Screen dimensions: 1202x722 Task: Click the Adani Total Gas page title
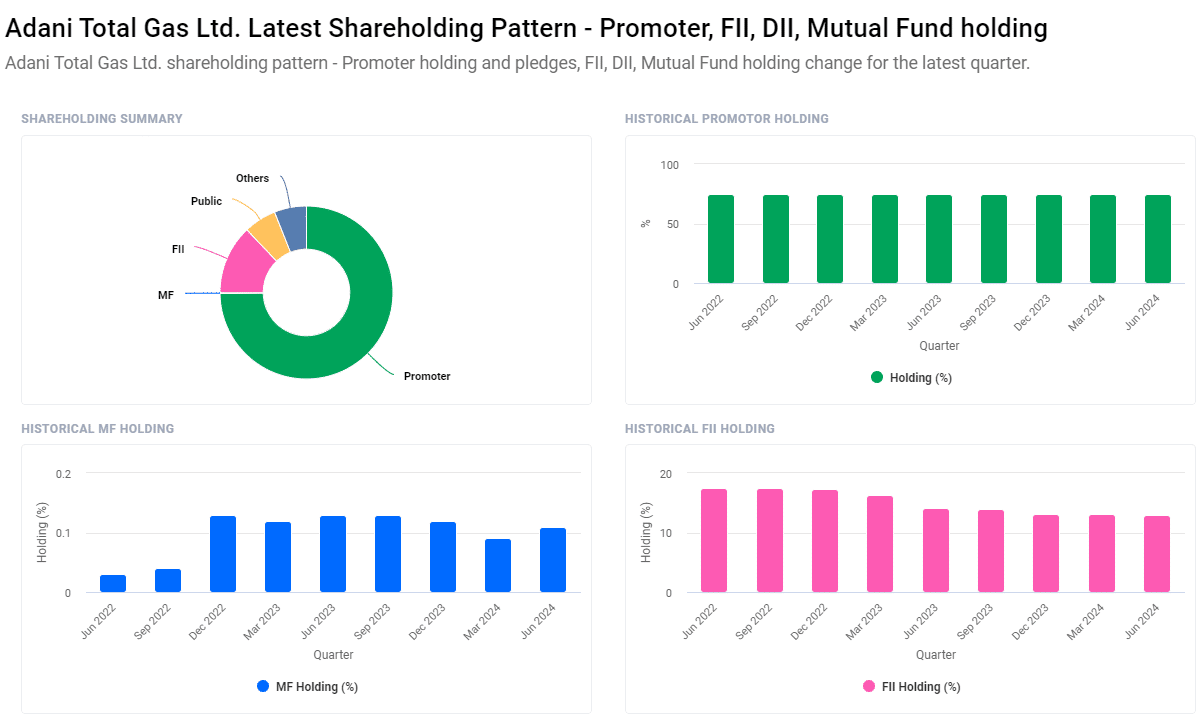pos(527,28)
